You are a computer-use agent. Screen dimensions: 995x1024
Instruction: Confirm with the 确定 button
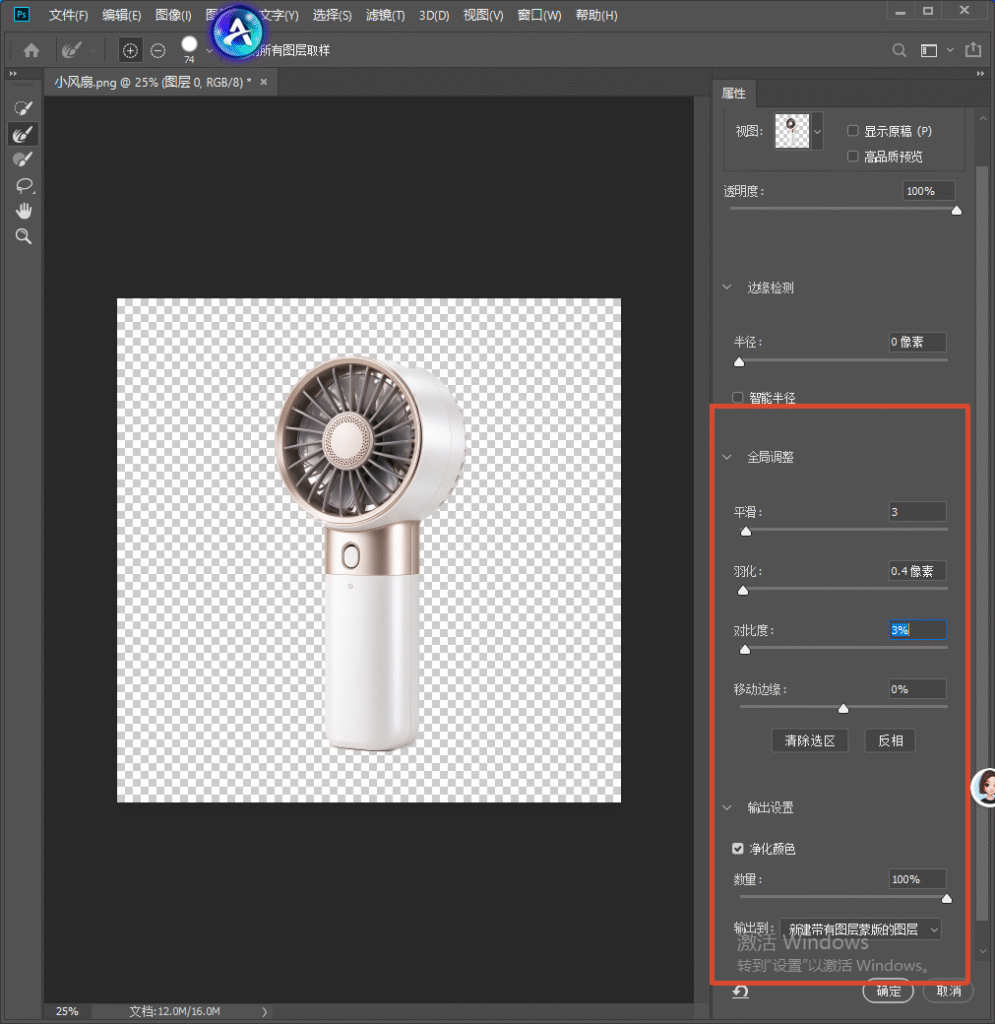click(x=888, y=991)
